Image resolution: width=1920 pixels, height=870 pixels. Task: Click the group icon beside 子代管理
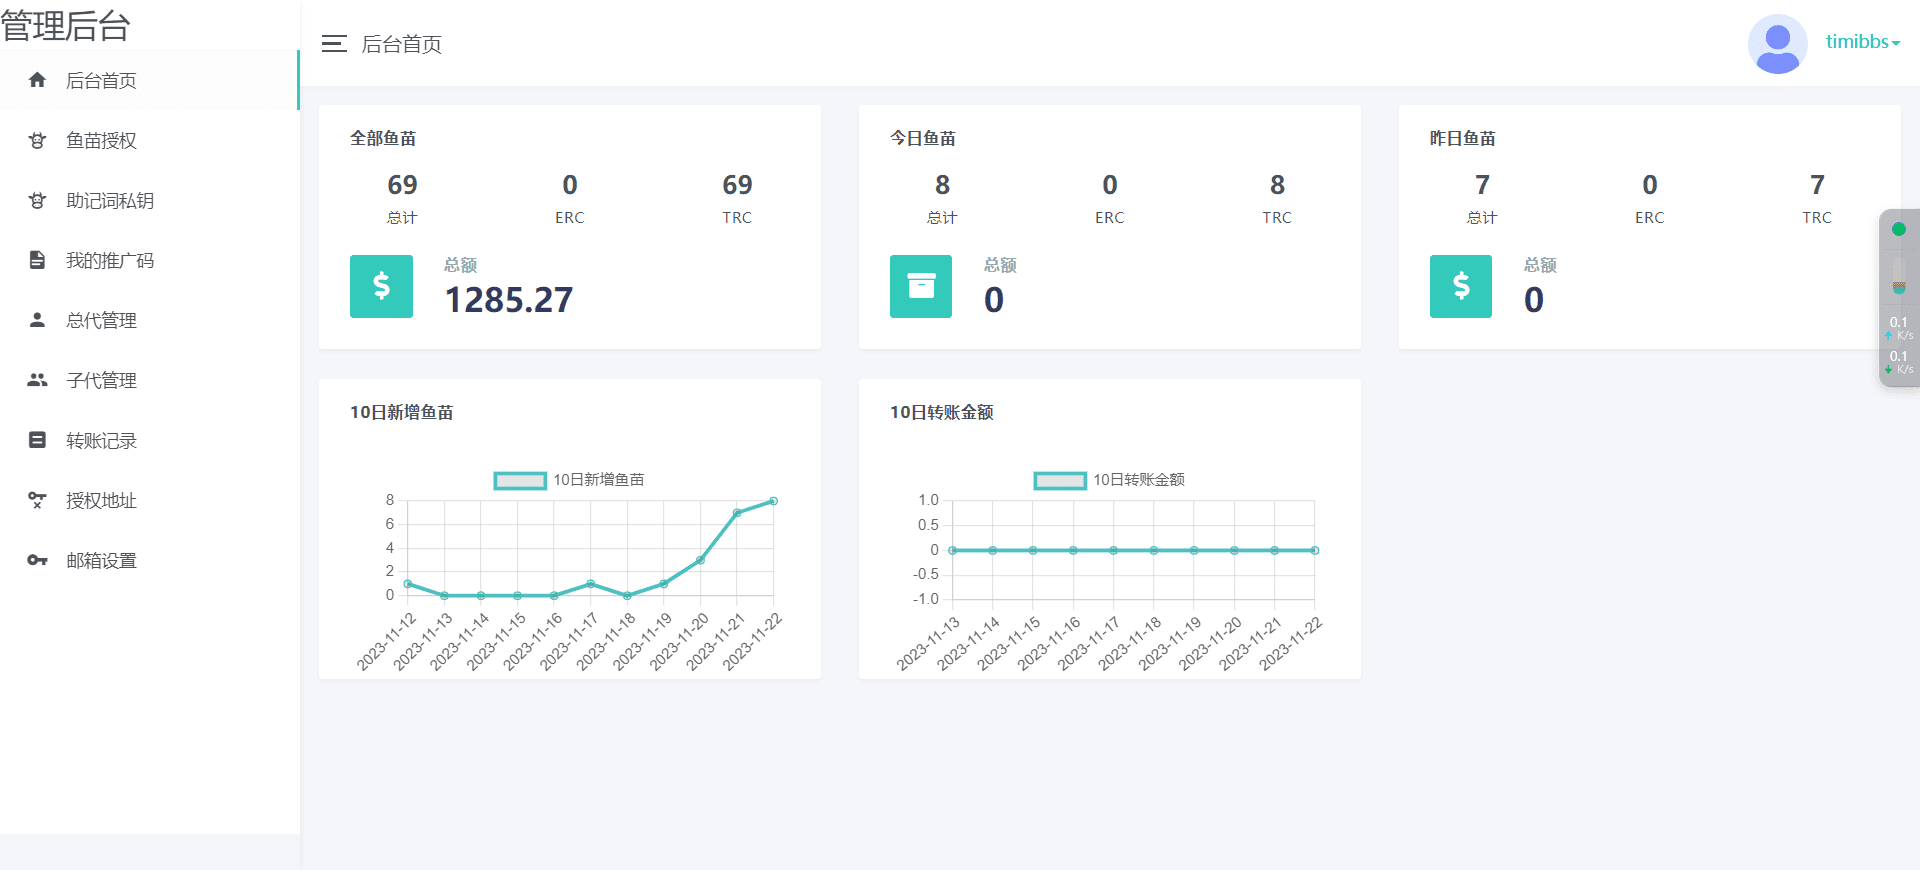37,380
